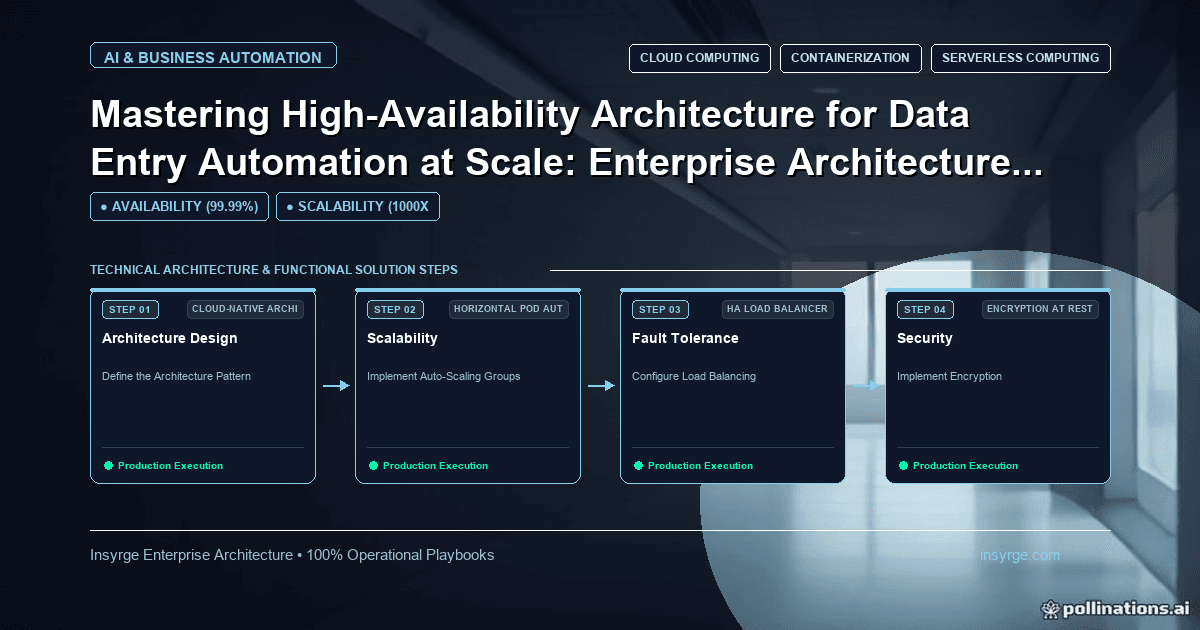Click Production Execution in the Architecture Design card
The height and width of the screenshot is (630, 1200).
(x=170, y=466)
